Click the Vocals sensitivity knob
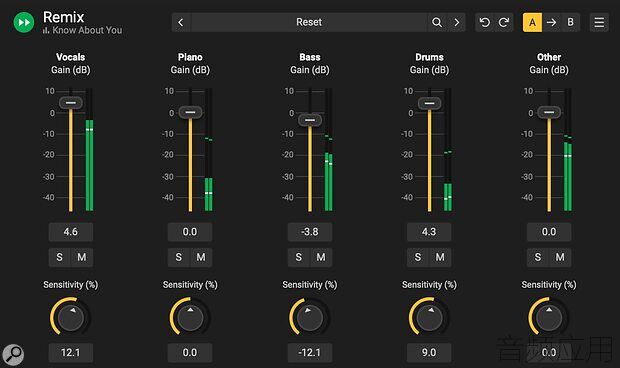Viewport: 620px width, 368px height. click(x=71, y=317)
